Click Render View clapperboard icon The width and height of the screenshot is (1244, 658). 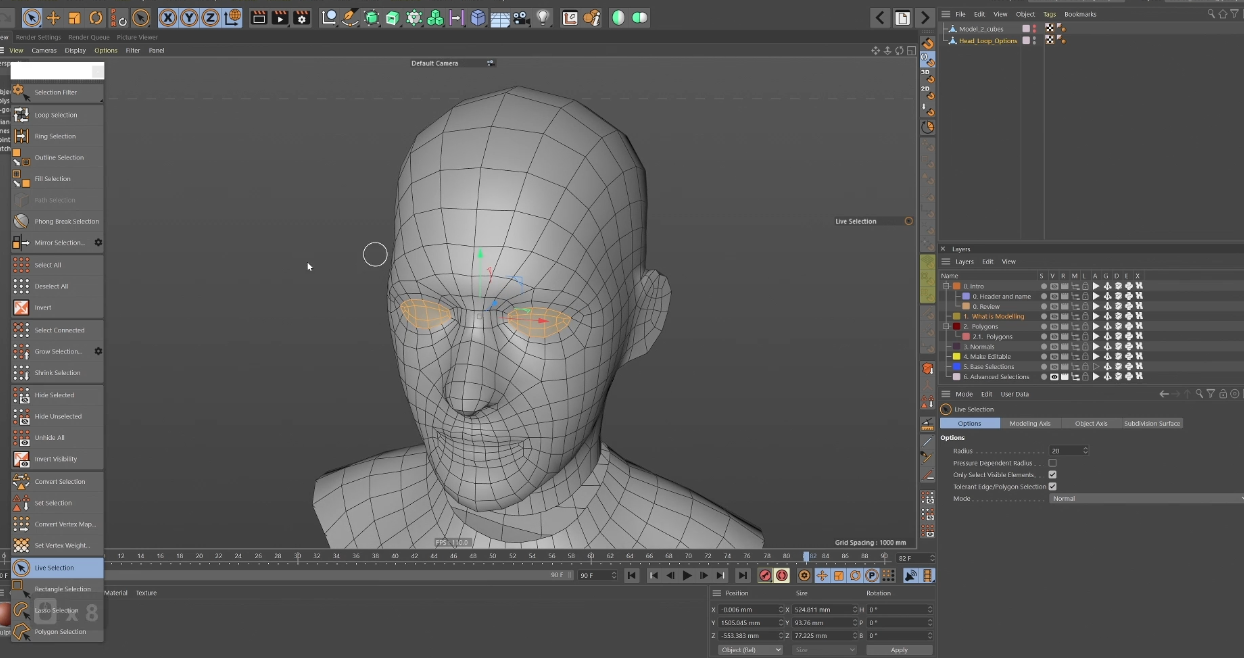pyautogui.click(x=259, y=17)
